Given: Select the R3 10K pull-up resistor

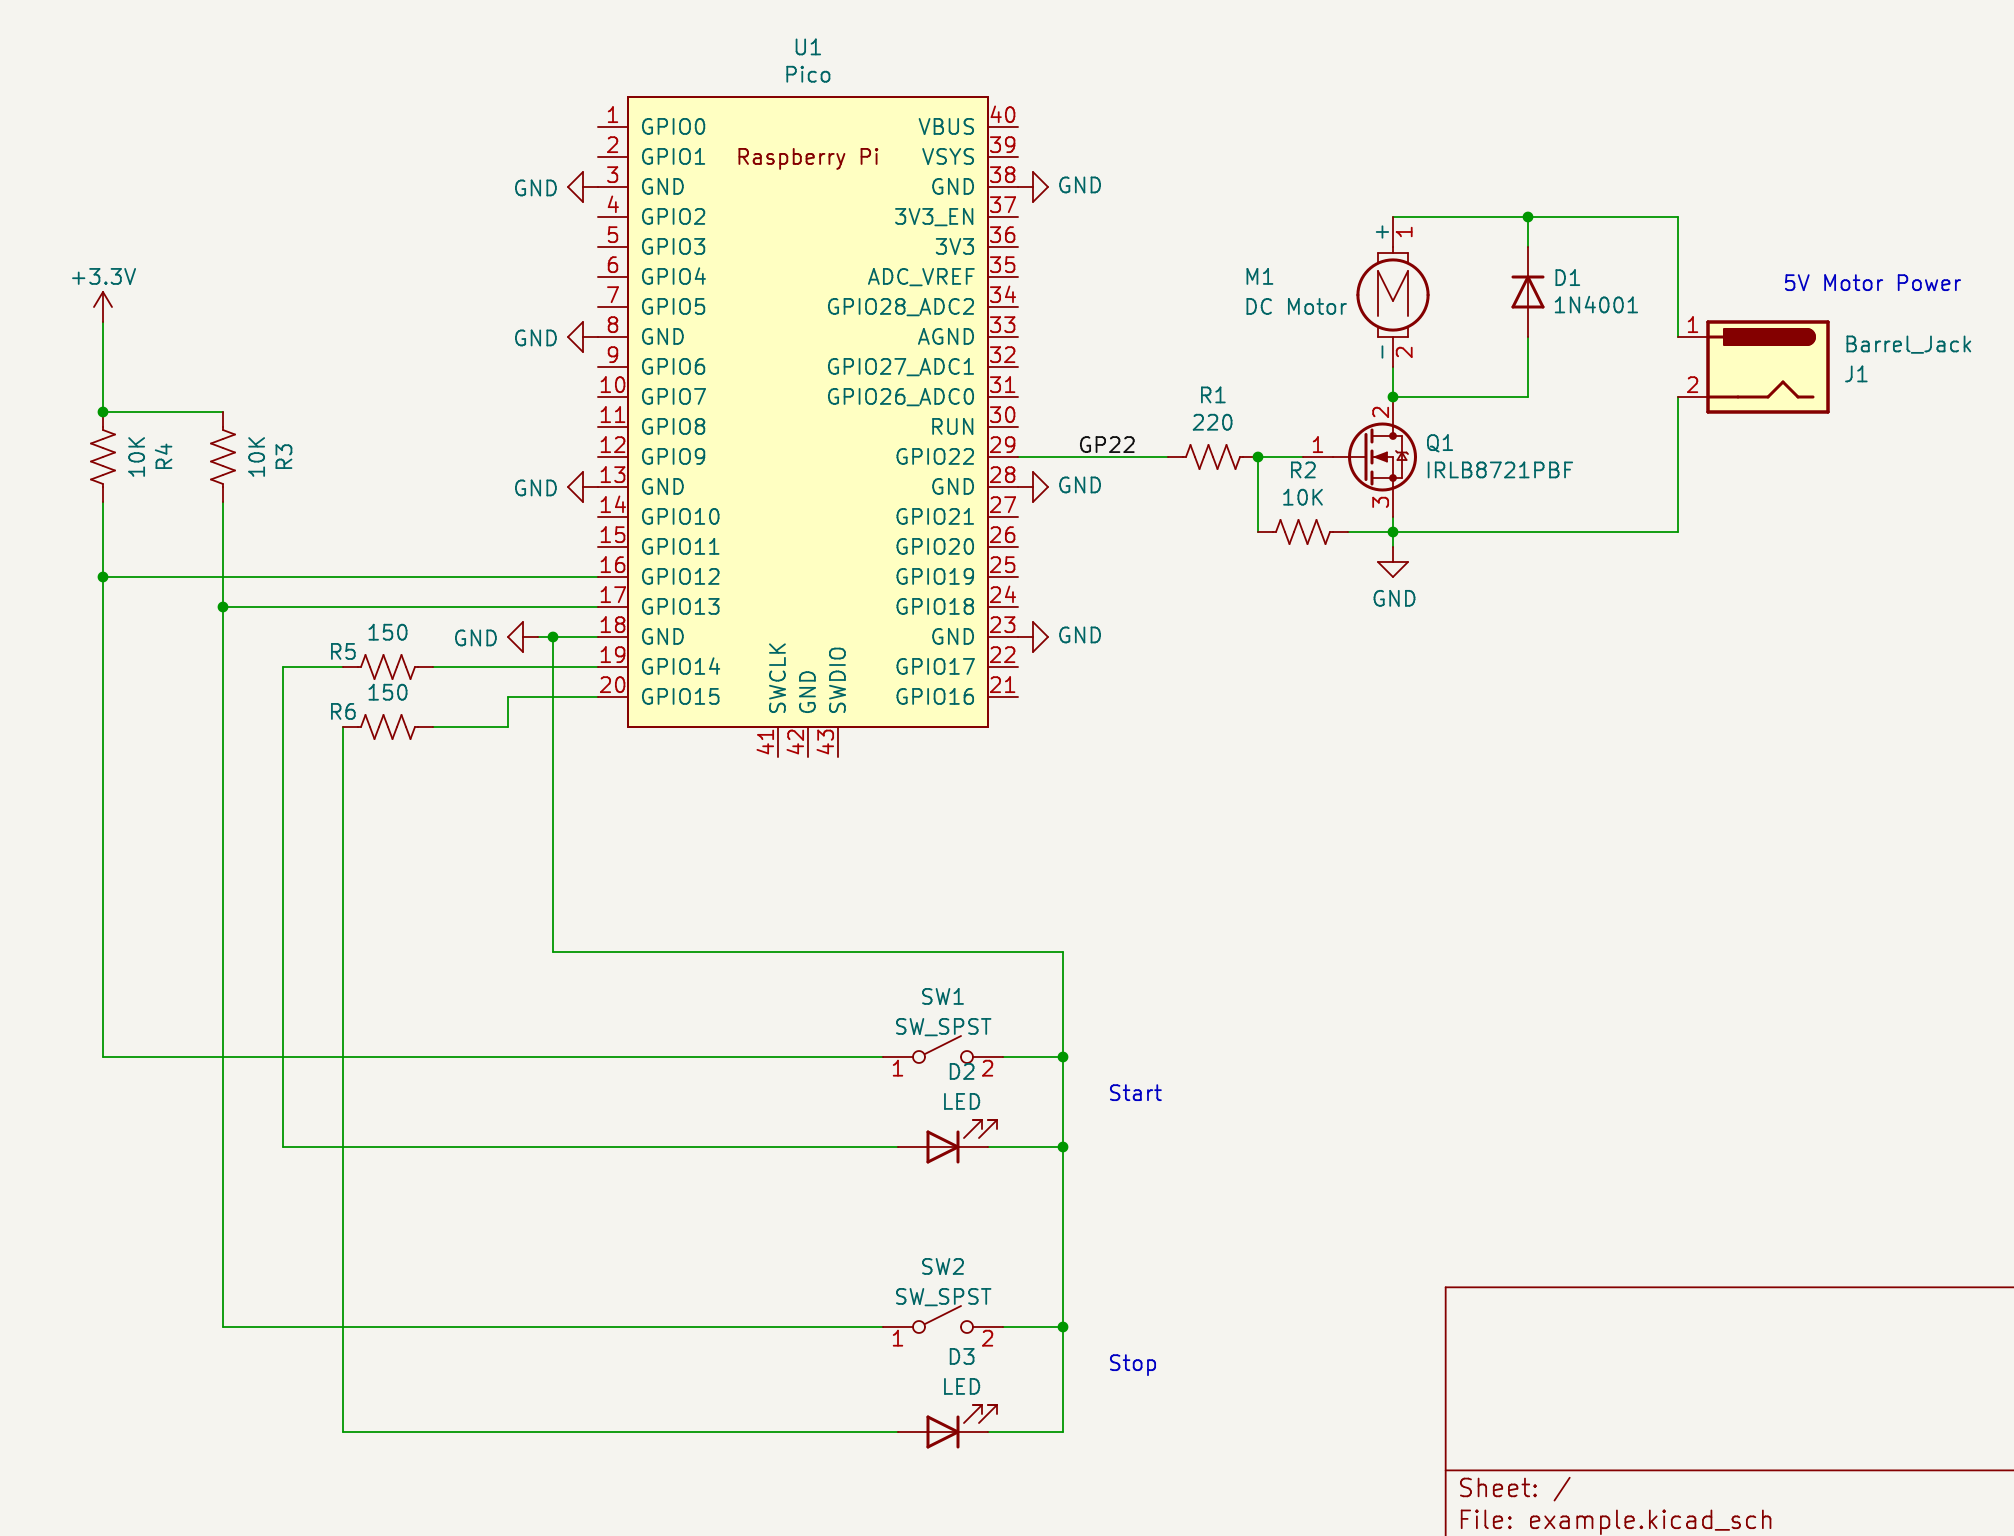Looking at the screenshot, I should pyautogui.click(x=223, y=457).
